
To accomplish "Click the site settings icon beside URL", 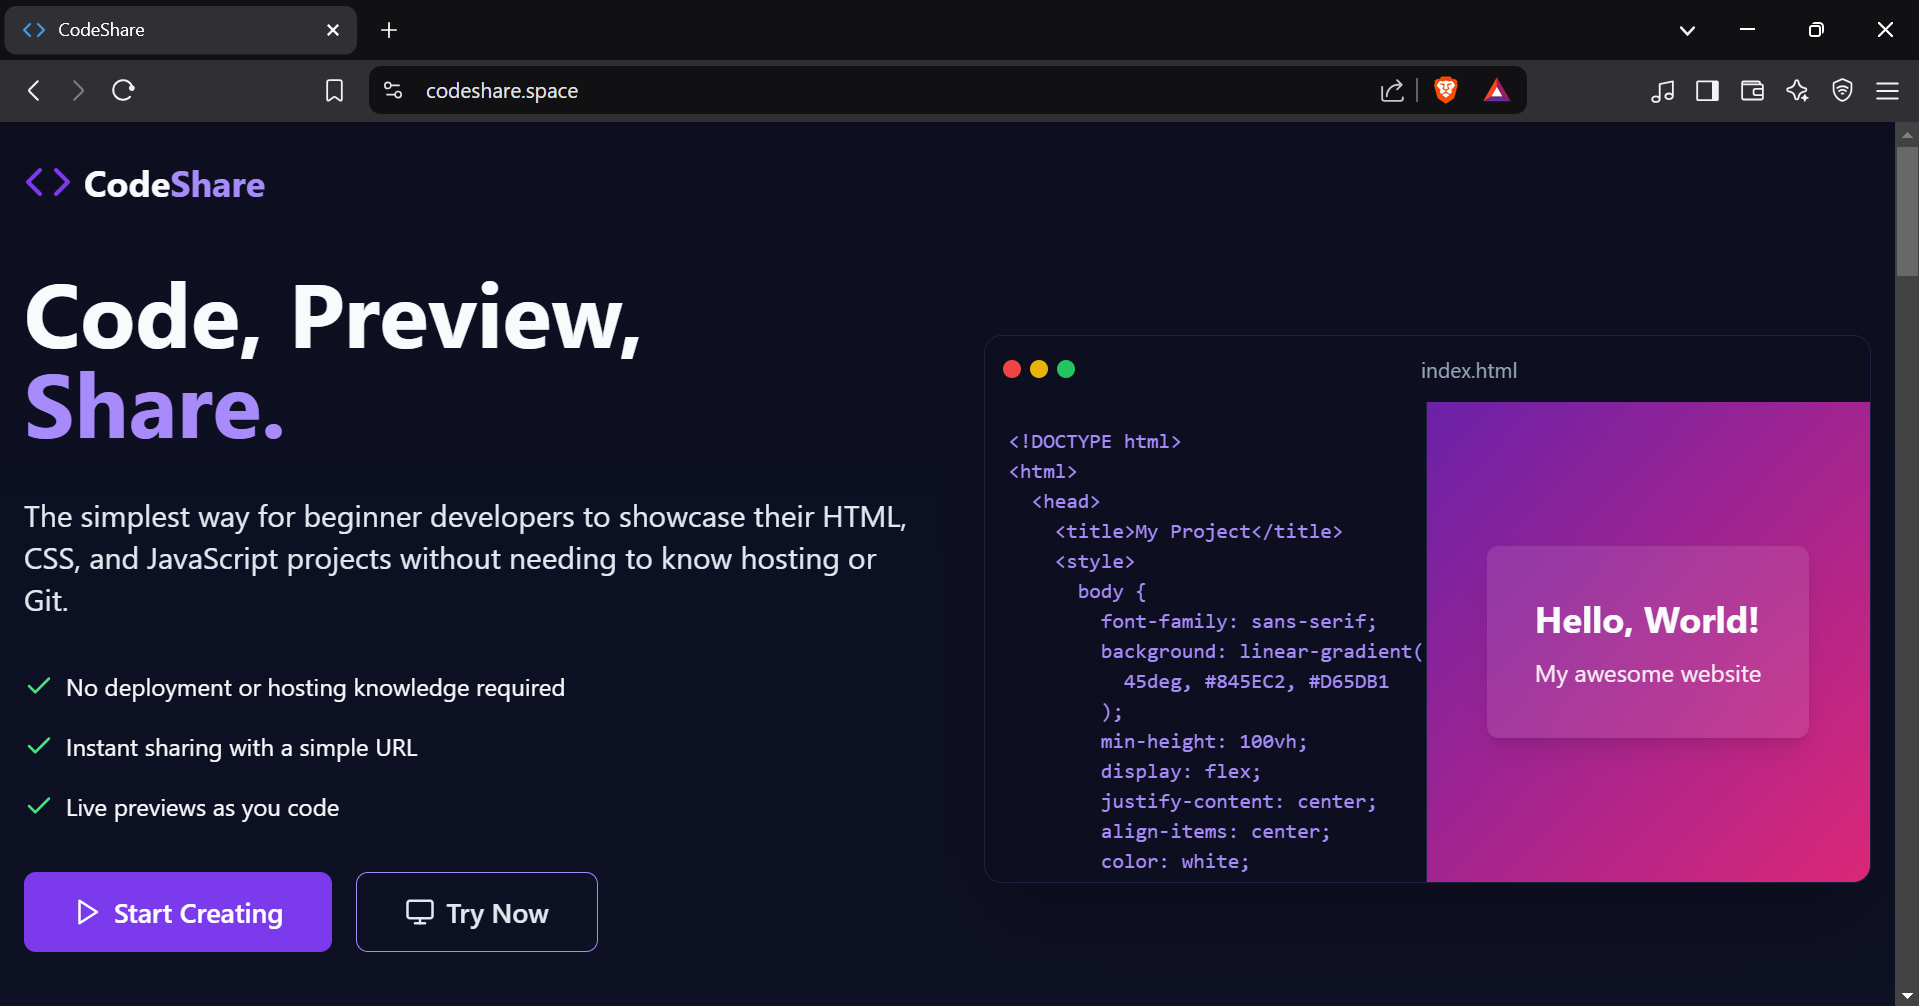I will click(393, 91).
